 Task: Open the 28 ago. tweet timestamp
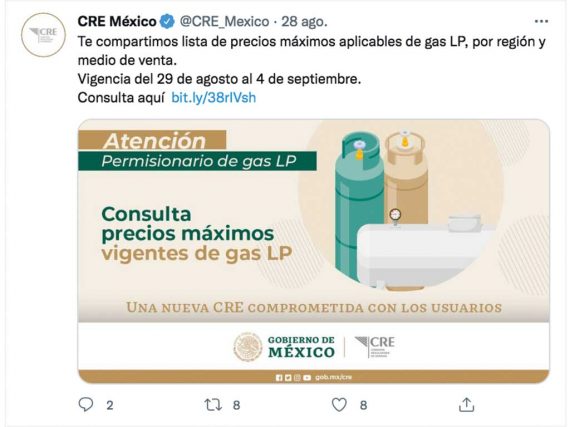304,22
